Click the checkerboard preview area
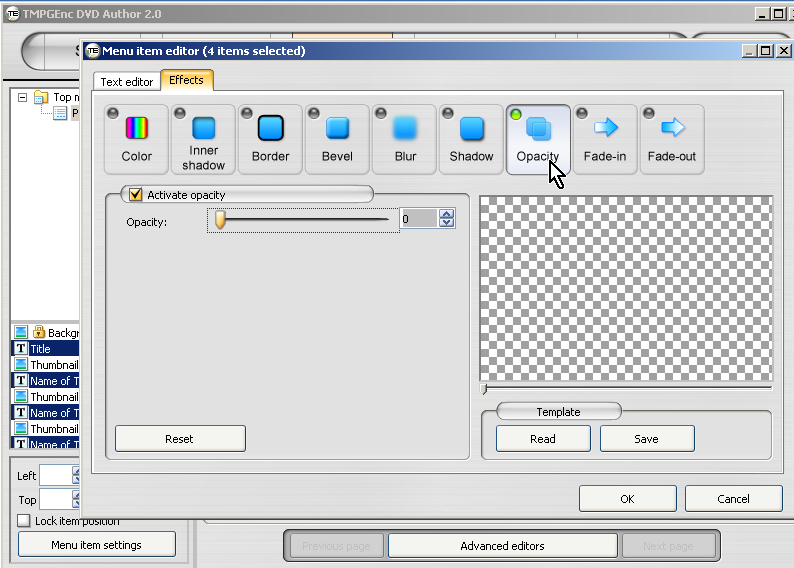Image resolution: width=794 pixels, height=568 pixels. (x=626, y=288)
